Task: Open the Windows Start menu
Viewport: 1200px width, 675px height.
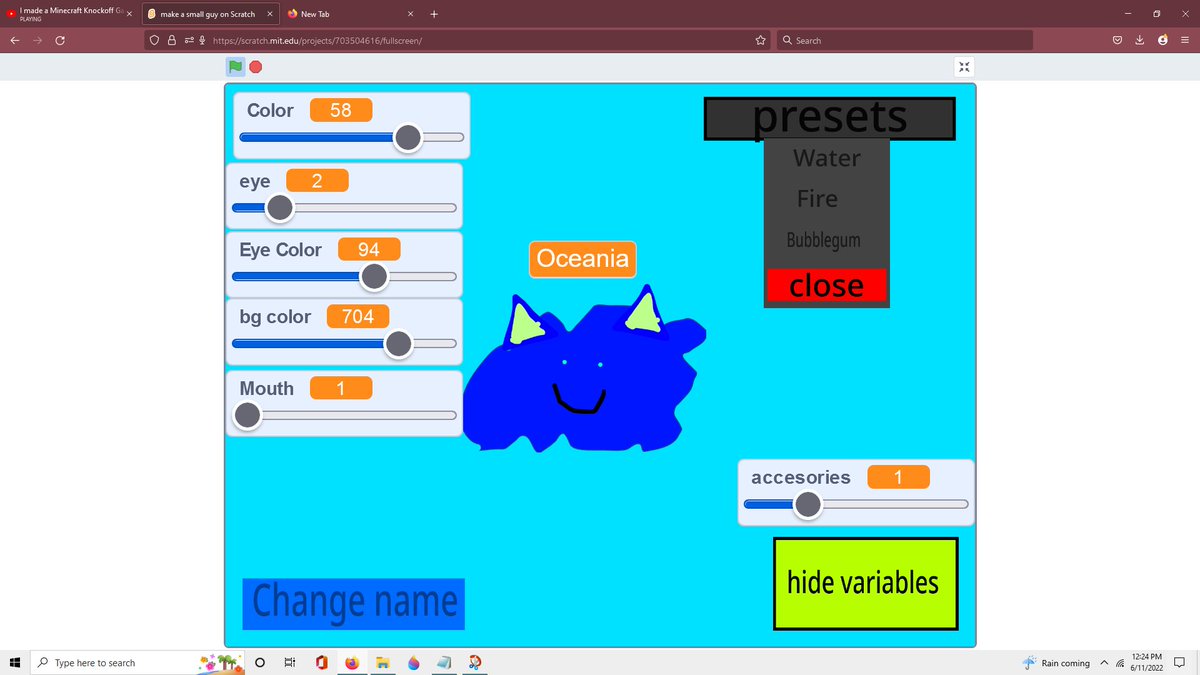Action: (x=14, y=662)
